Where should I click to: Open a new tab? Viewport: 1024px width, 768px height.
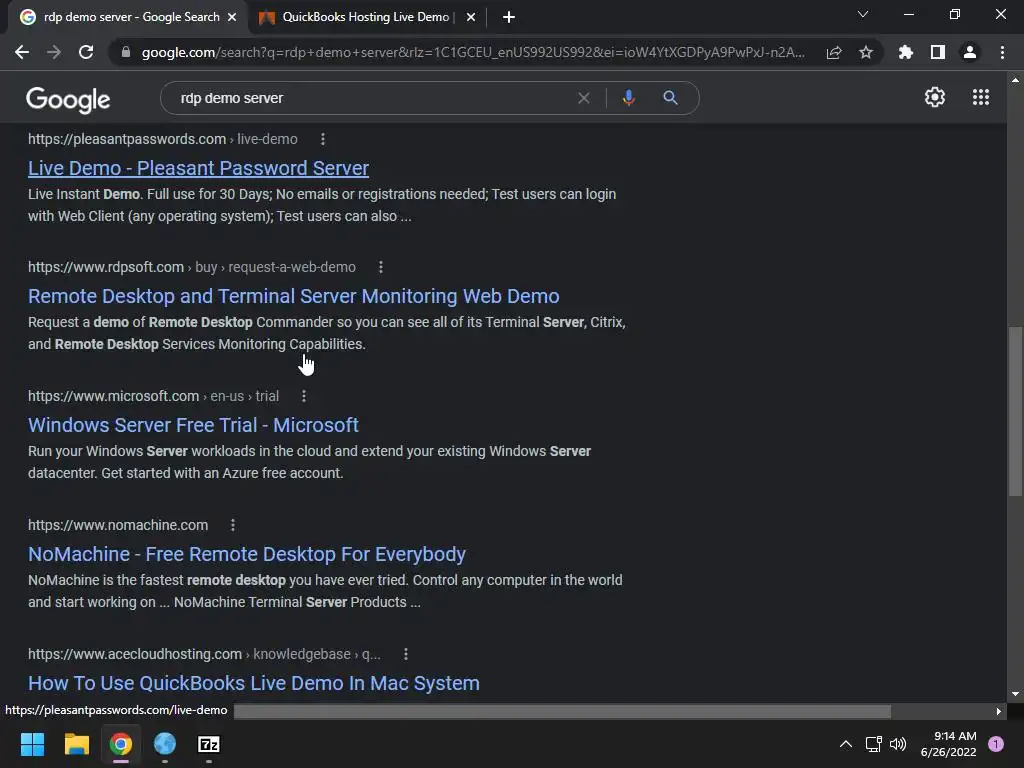tap(509, 17)
